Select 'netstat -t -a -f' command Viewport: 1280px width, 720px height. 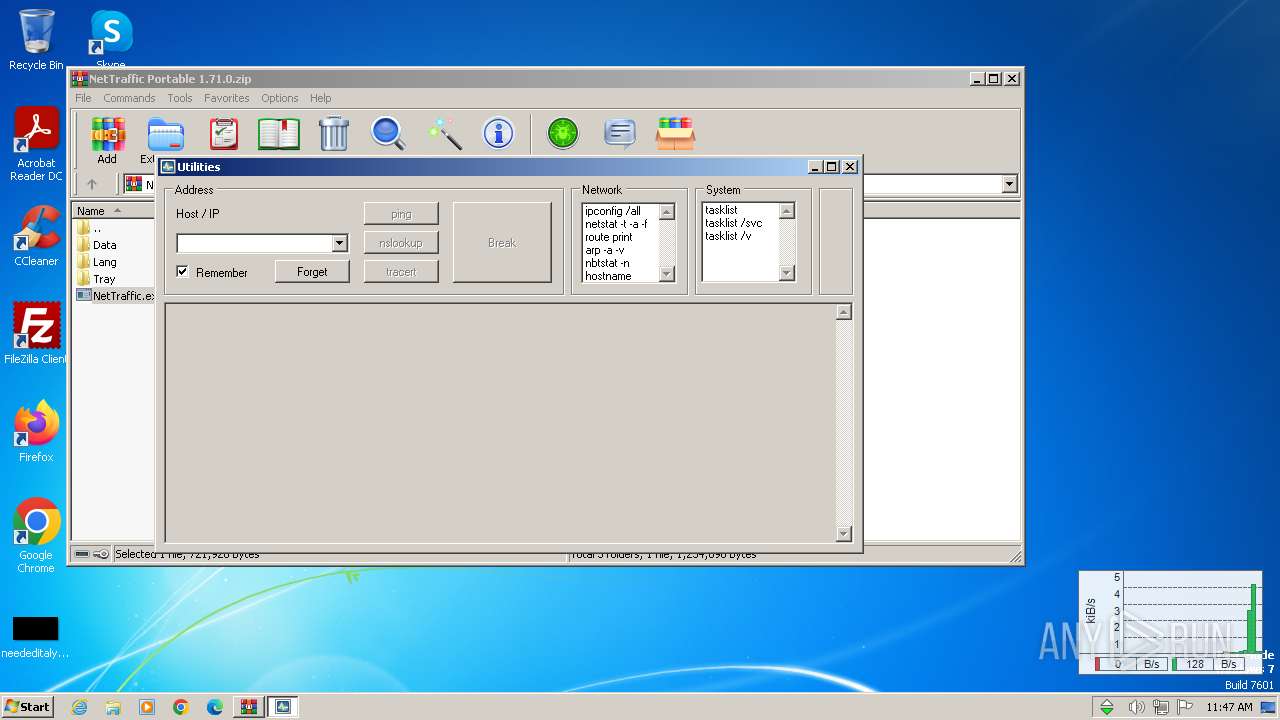pyautogui.click(x=616, y=224)
